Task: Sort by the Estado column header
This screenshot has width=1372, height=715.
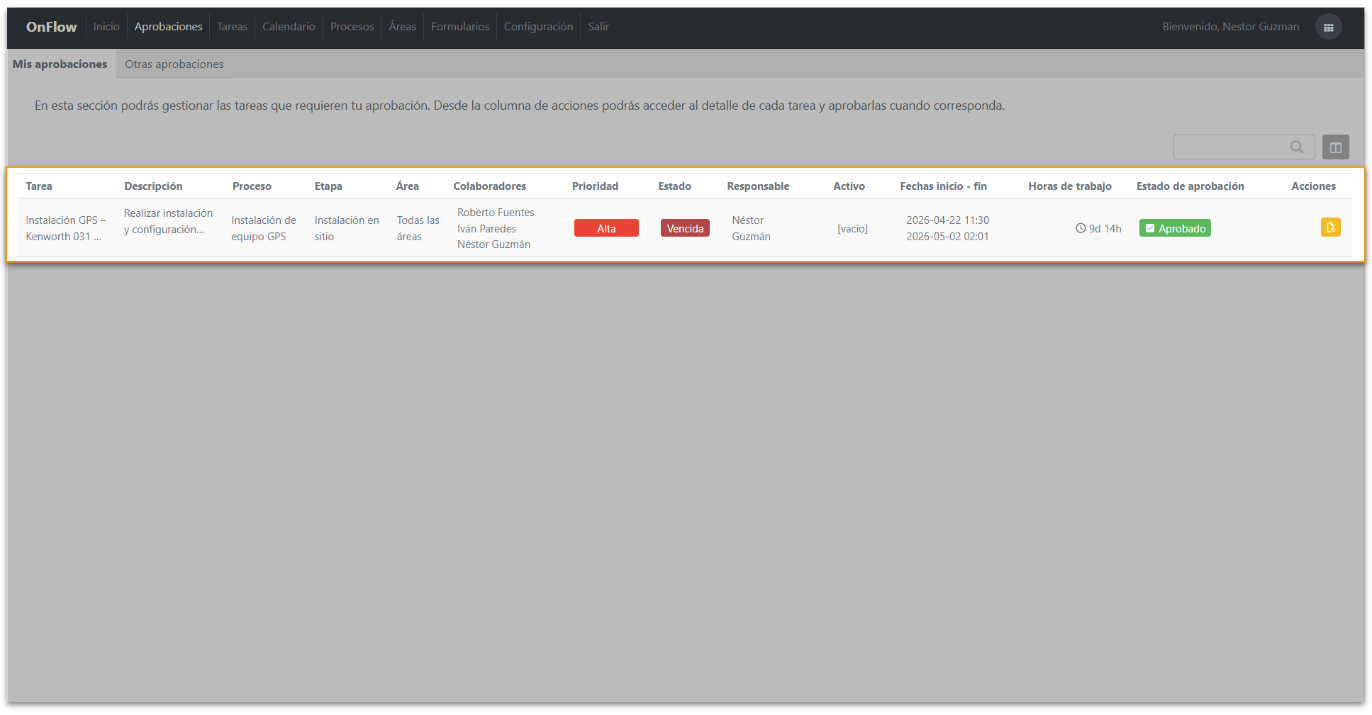Action: (x=675, y=186)
